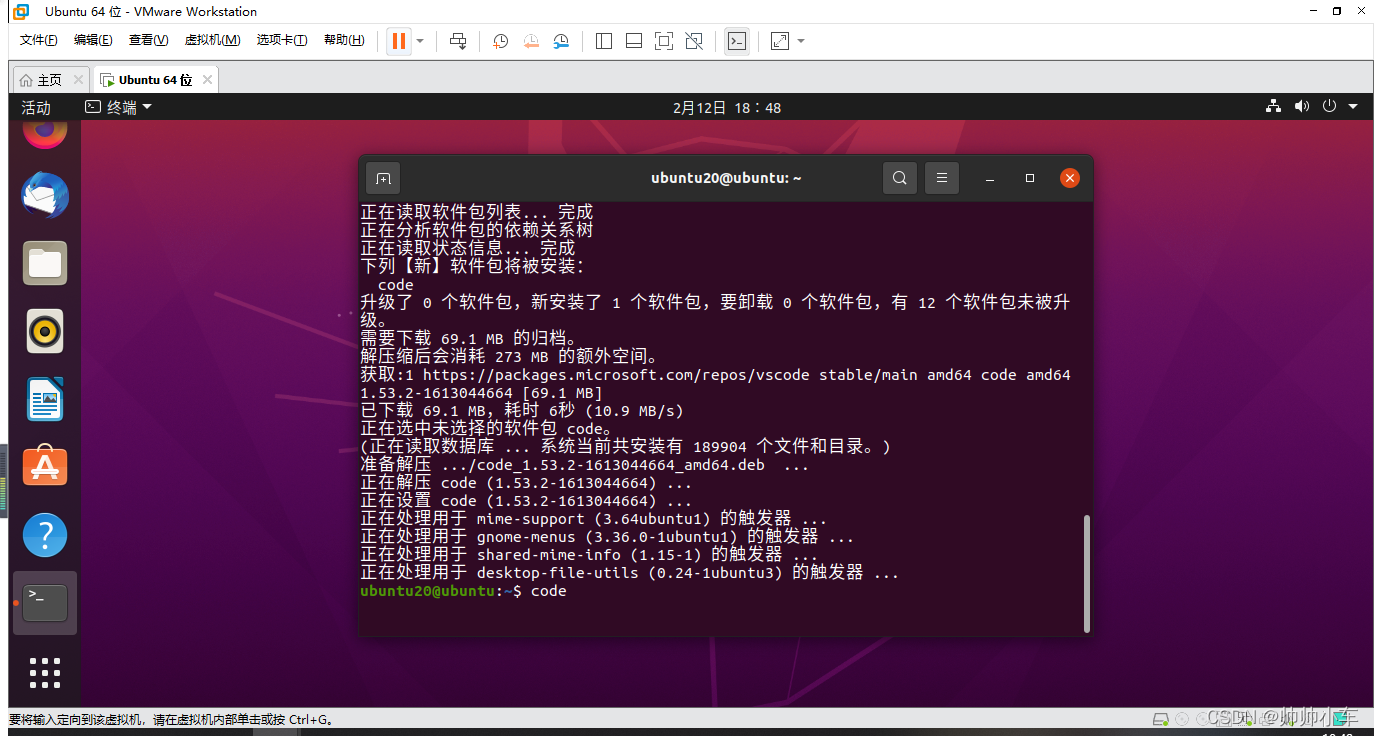Open the 活动 activities overview
1374x736 pixels.
click(x=36, y=107)
